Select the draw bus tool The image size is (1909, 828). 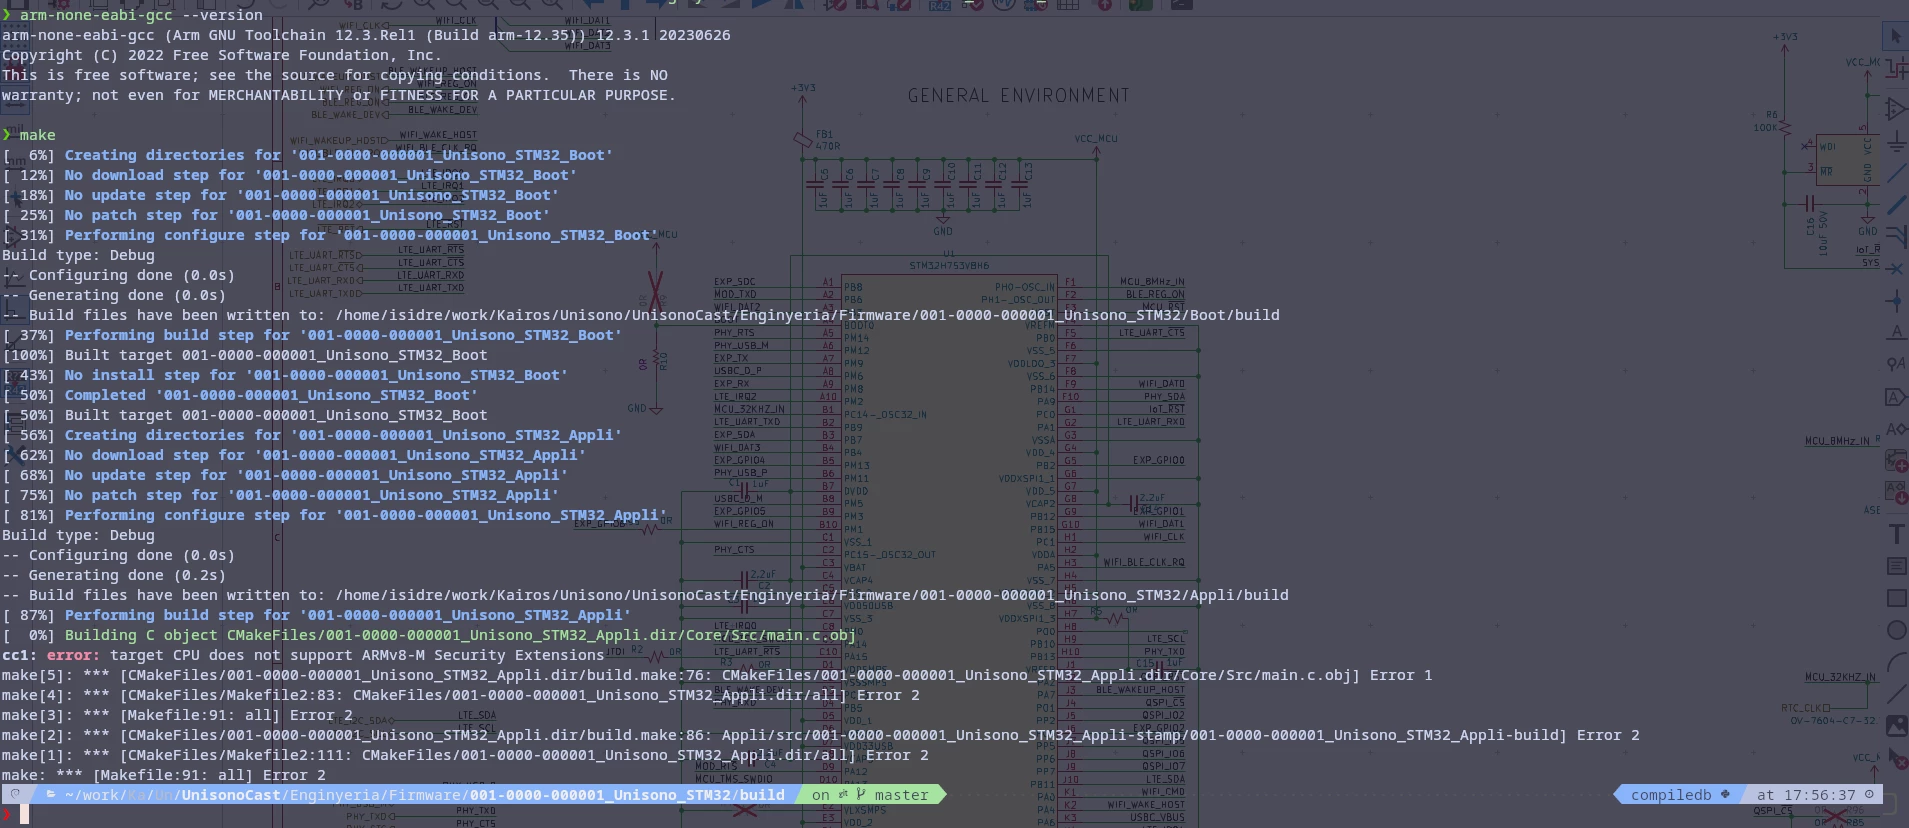click(1895, 204)
